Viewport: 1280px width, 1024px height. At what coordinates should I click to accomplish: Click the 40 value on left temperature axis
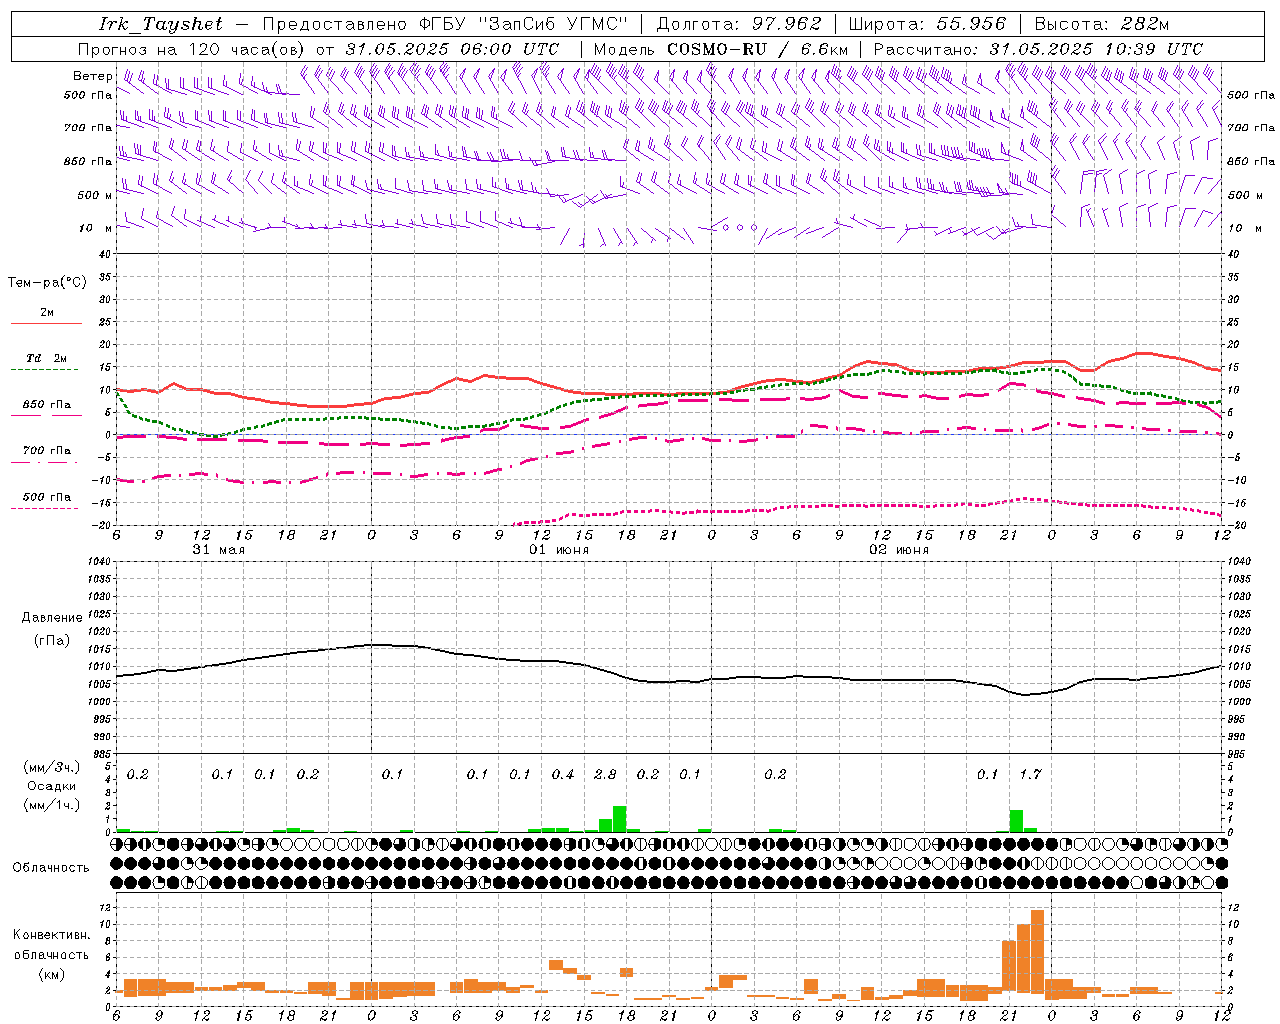tap(103, 254)
